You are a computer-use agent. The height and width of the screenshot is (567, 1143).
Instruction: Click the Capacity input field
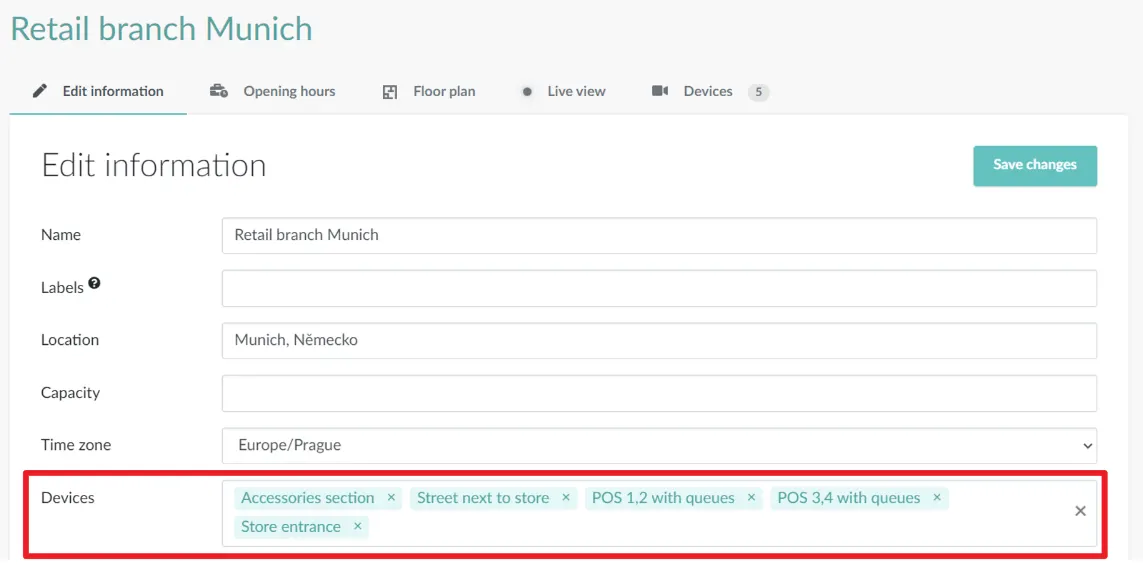click(659, 393)
